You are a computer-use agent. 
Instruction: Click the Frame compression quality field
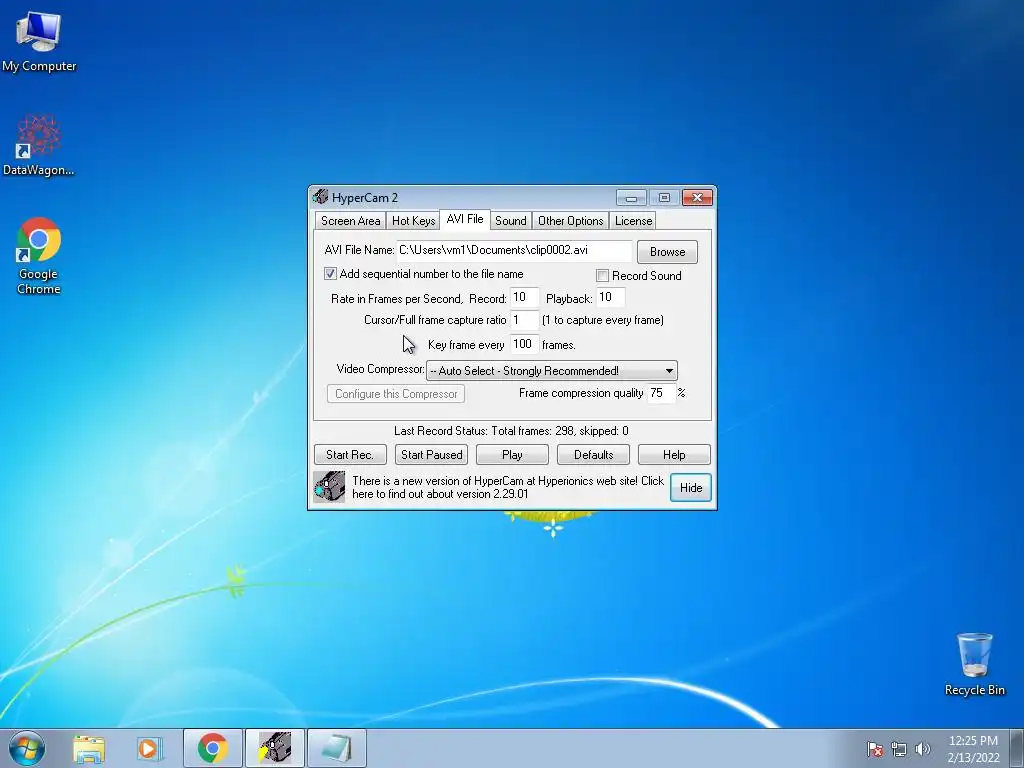coord(661,393)
